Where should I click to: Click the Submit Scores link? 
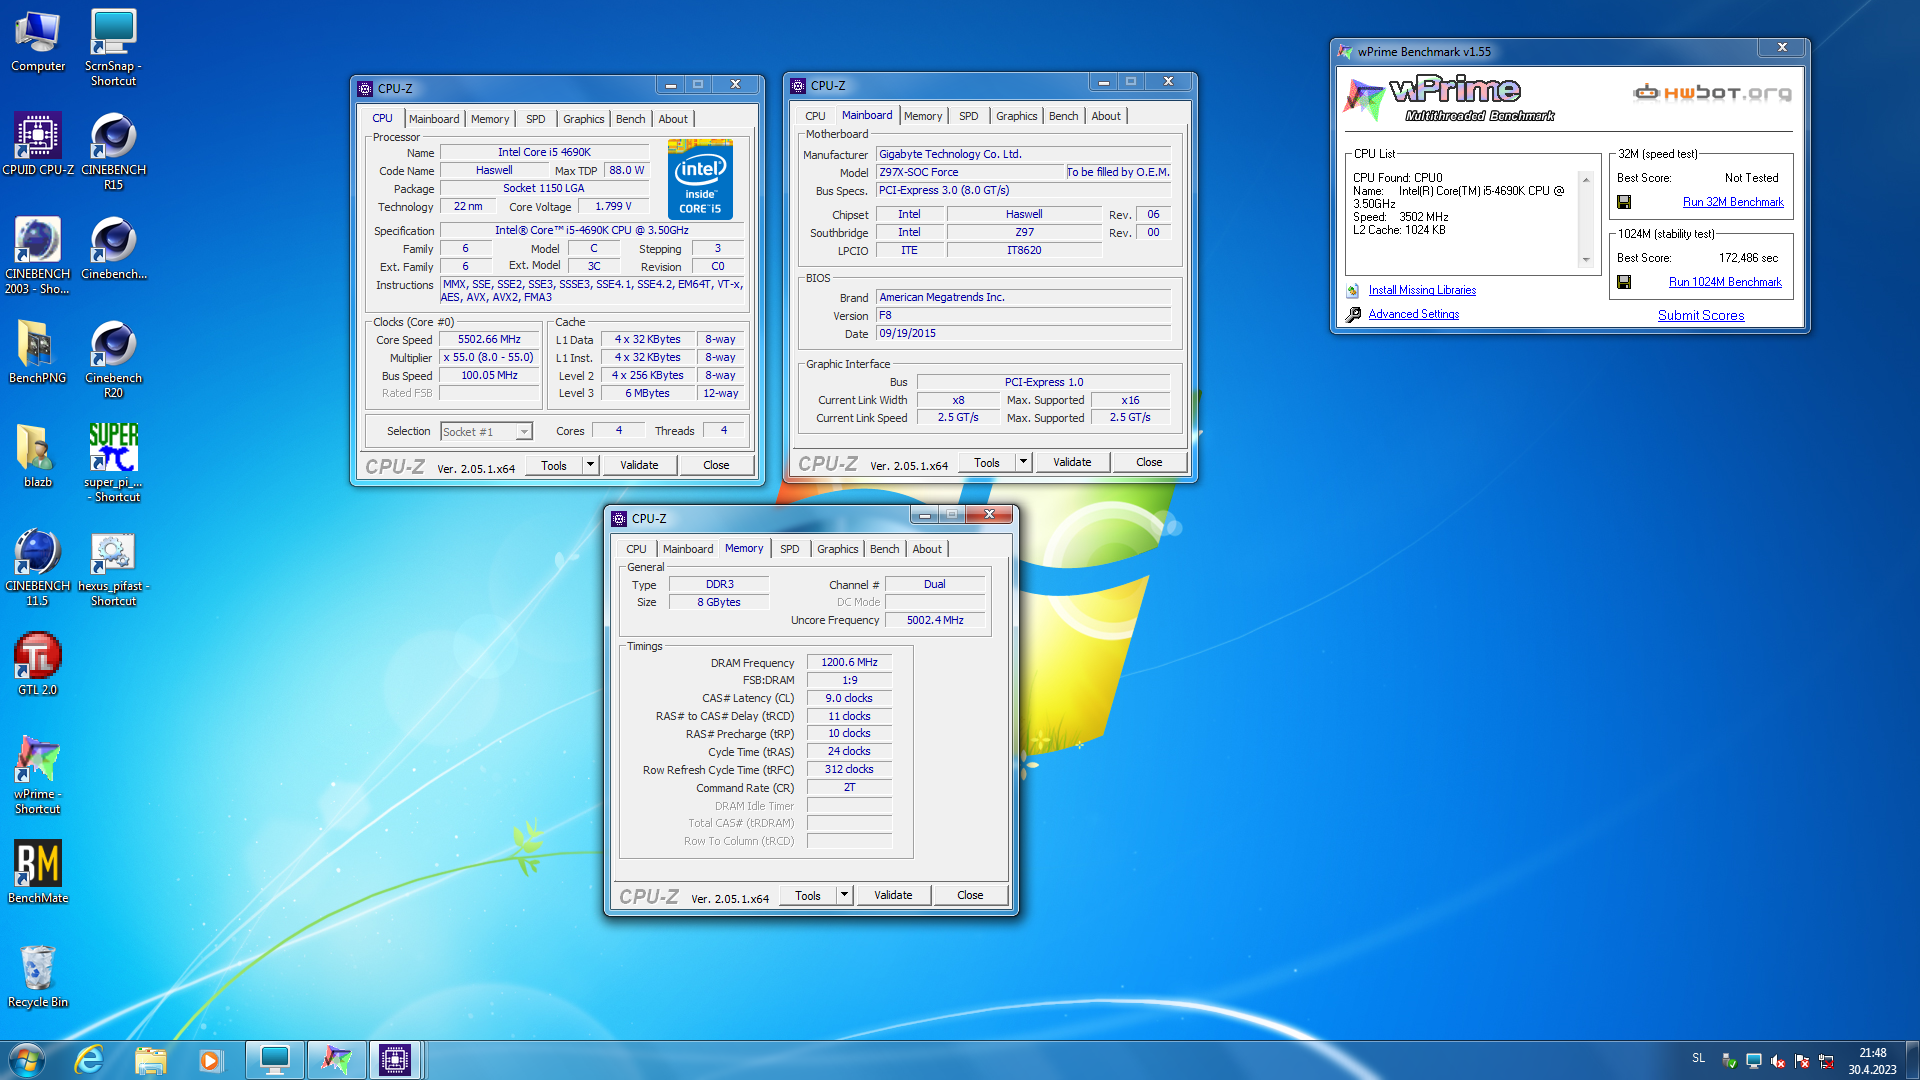1701,315
